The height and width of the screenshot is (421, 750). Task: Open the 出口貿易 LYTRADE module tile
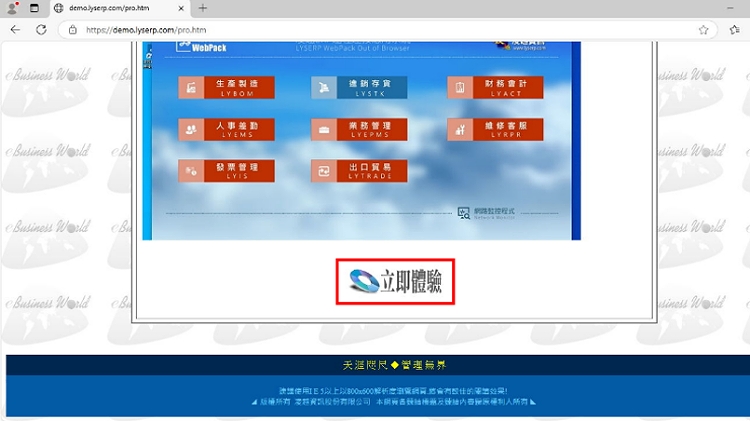(x=359, y=171)
